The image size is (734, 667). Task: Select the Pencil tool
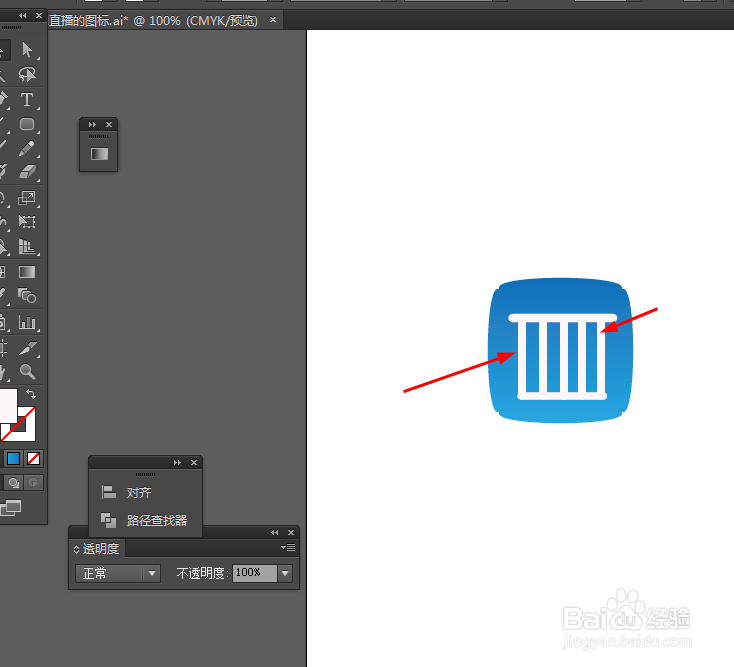[27, 149]
